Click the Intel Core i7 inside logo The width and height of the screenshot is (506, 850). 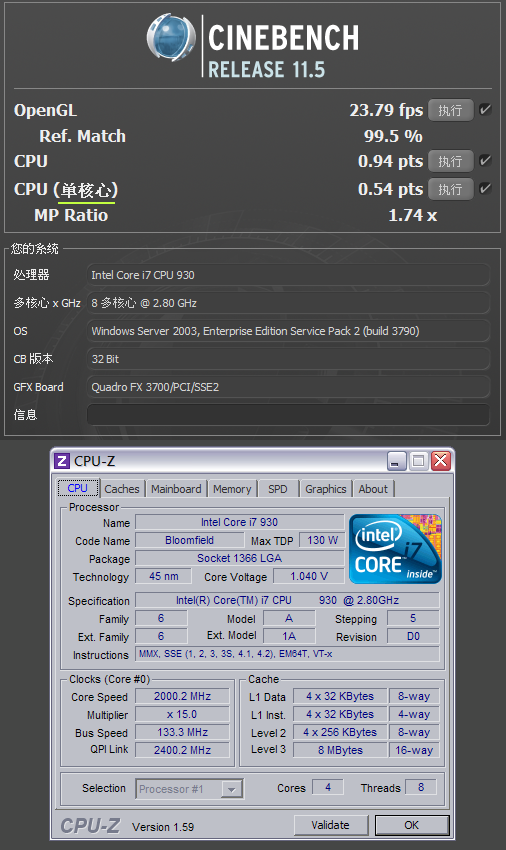click(x=396, y=549)
